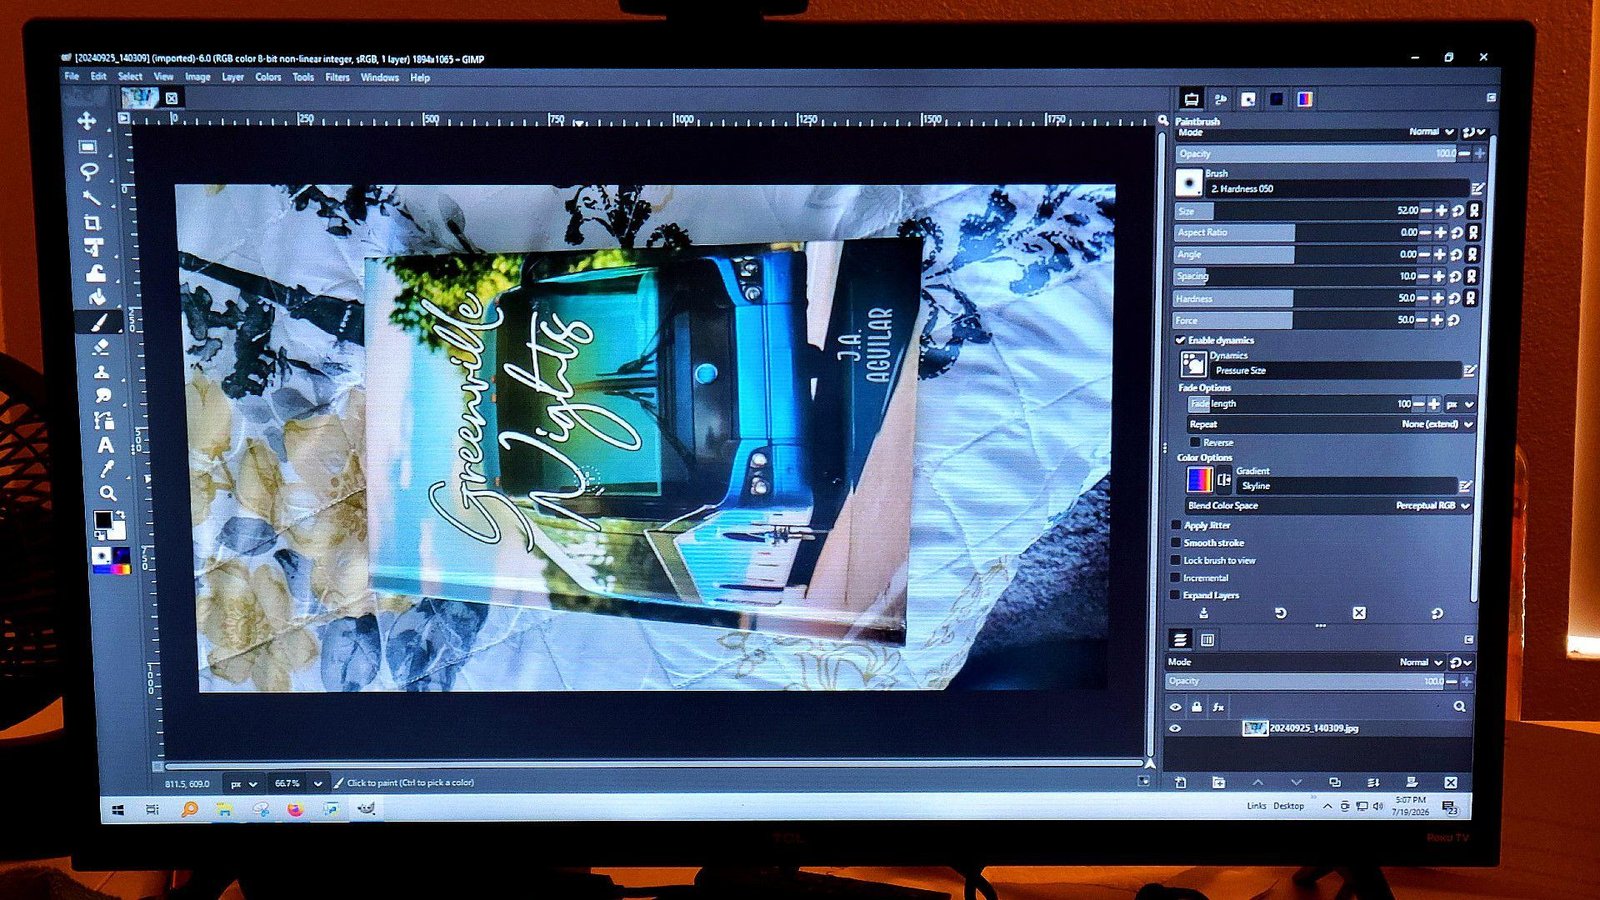This screenshot has height=900, width=1600.
Task: Select the Move tool
Action: (87, 120)
